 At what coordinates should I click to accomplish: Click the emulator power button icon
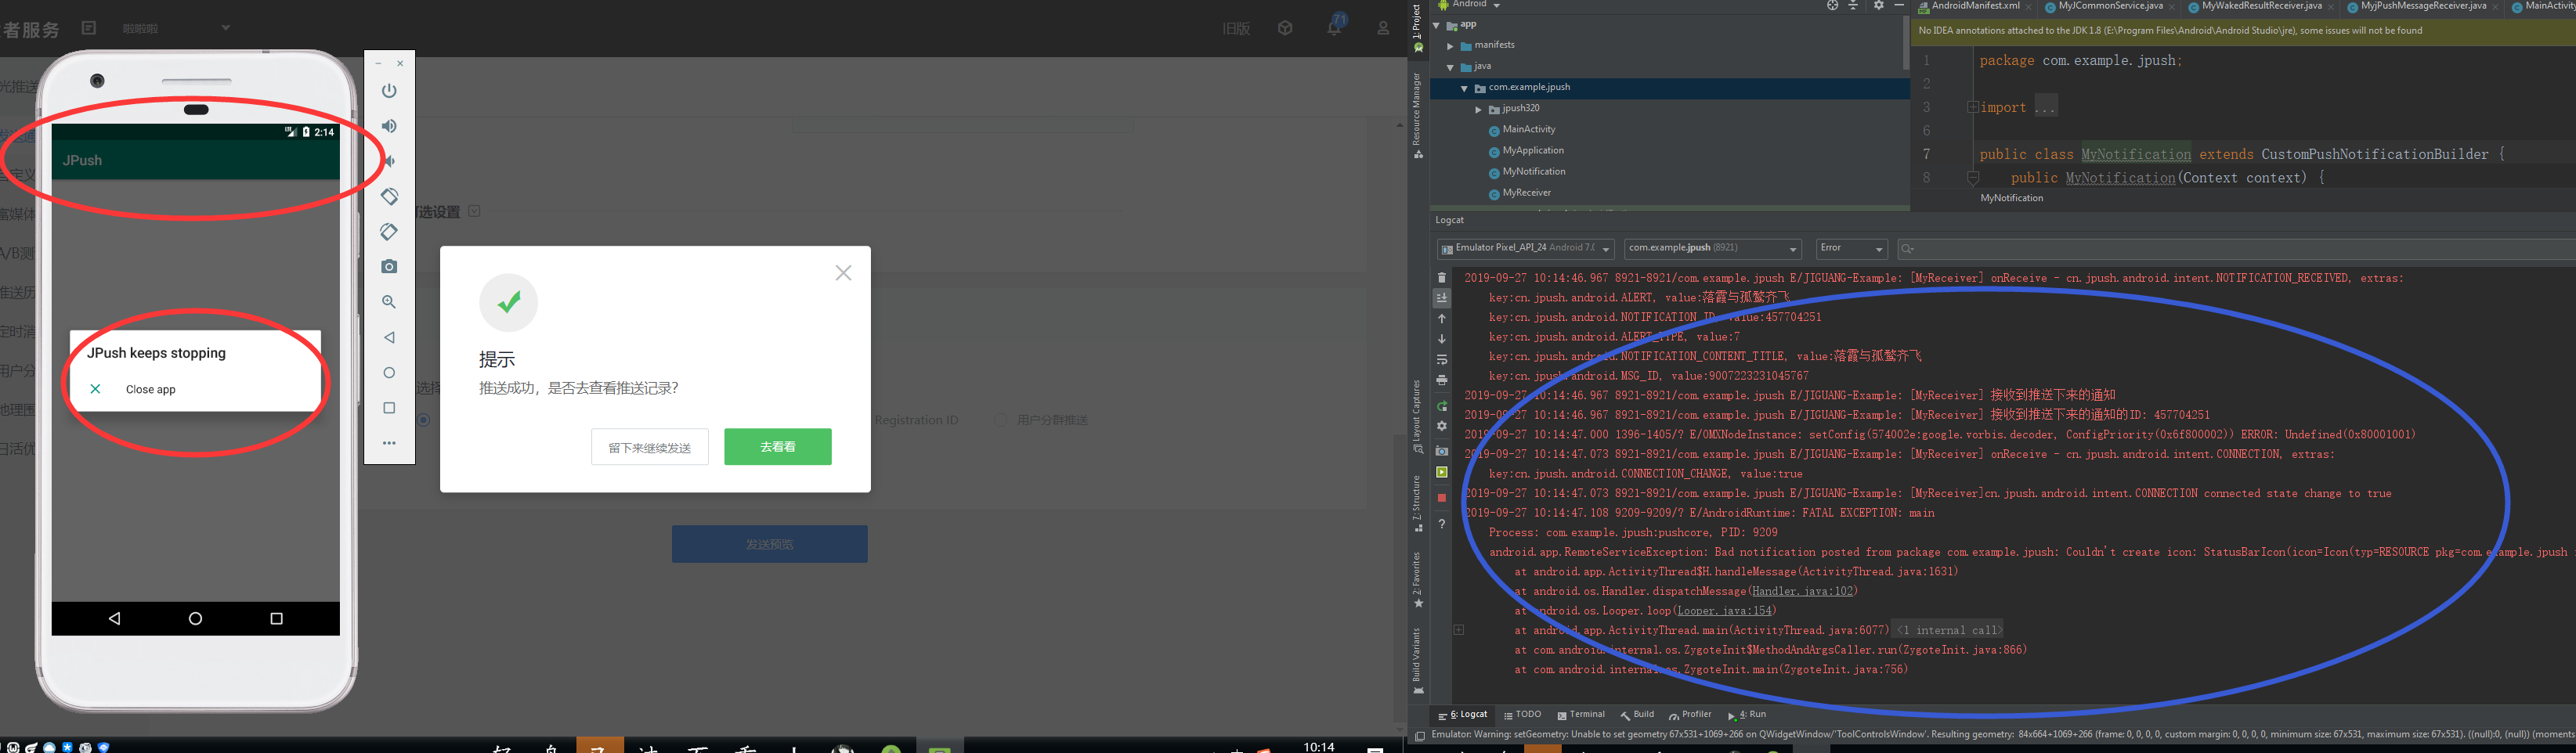(x=389, y=90)
